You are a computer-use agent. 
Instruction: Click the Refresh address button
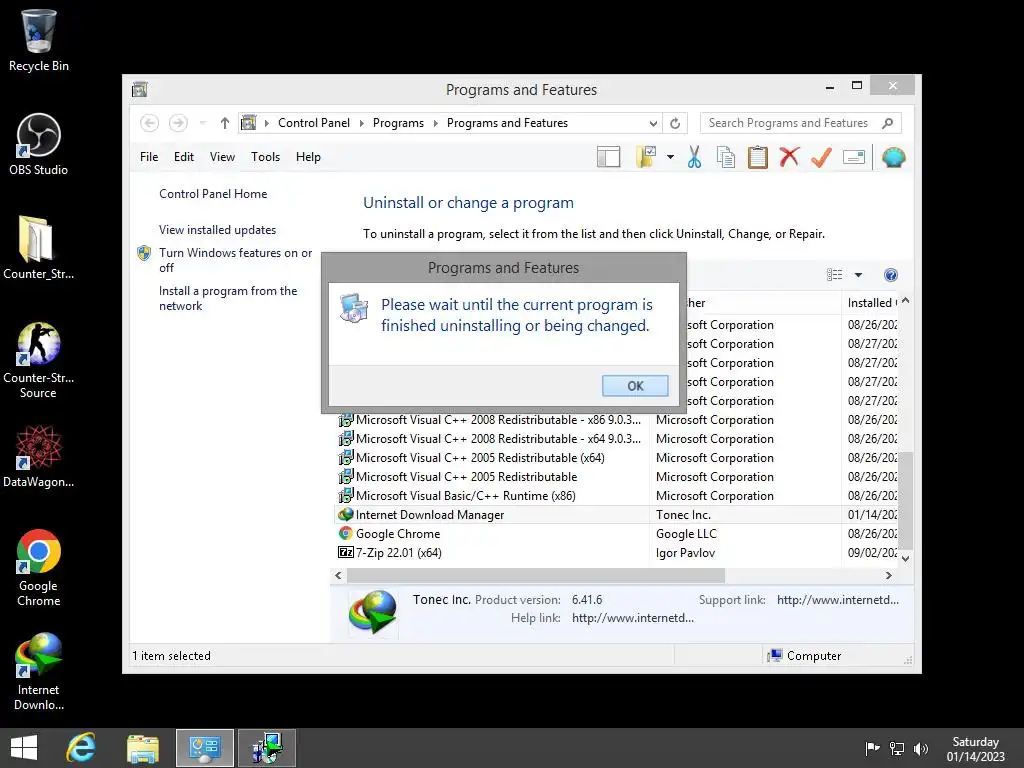pyautogui.click(x=675, y=123)
